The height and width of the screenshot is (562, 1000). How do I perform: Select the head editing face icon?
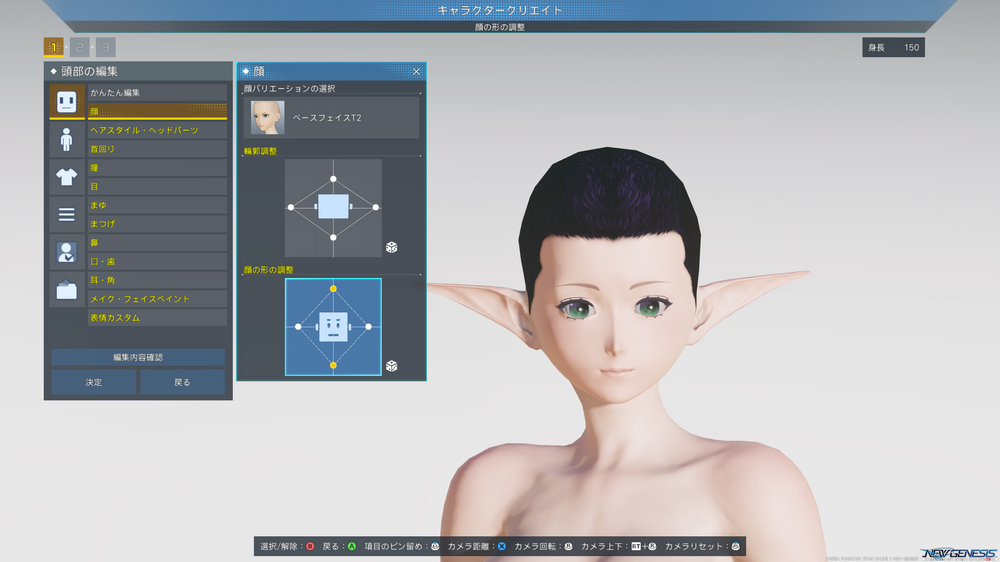[66, 101]
